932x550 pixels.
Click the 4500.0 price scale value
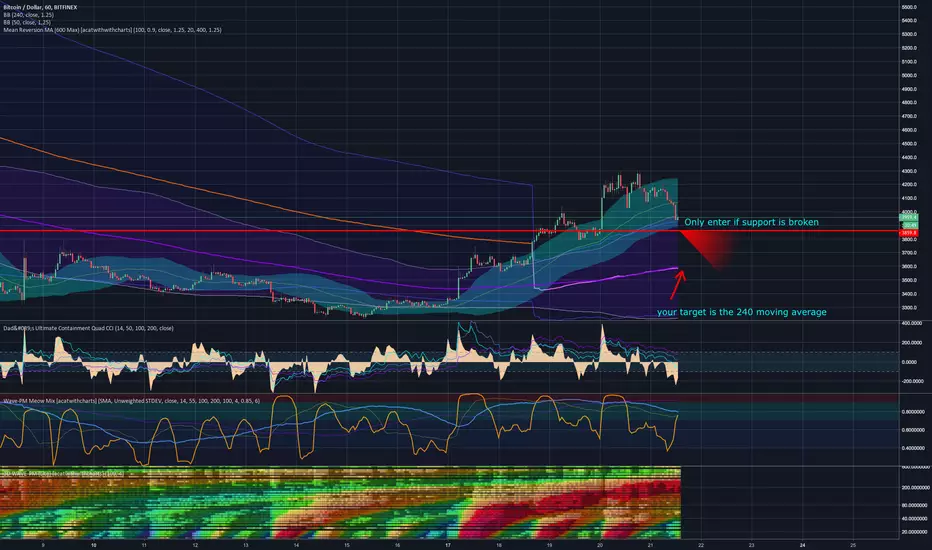pos(909,144)
